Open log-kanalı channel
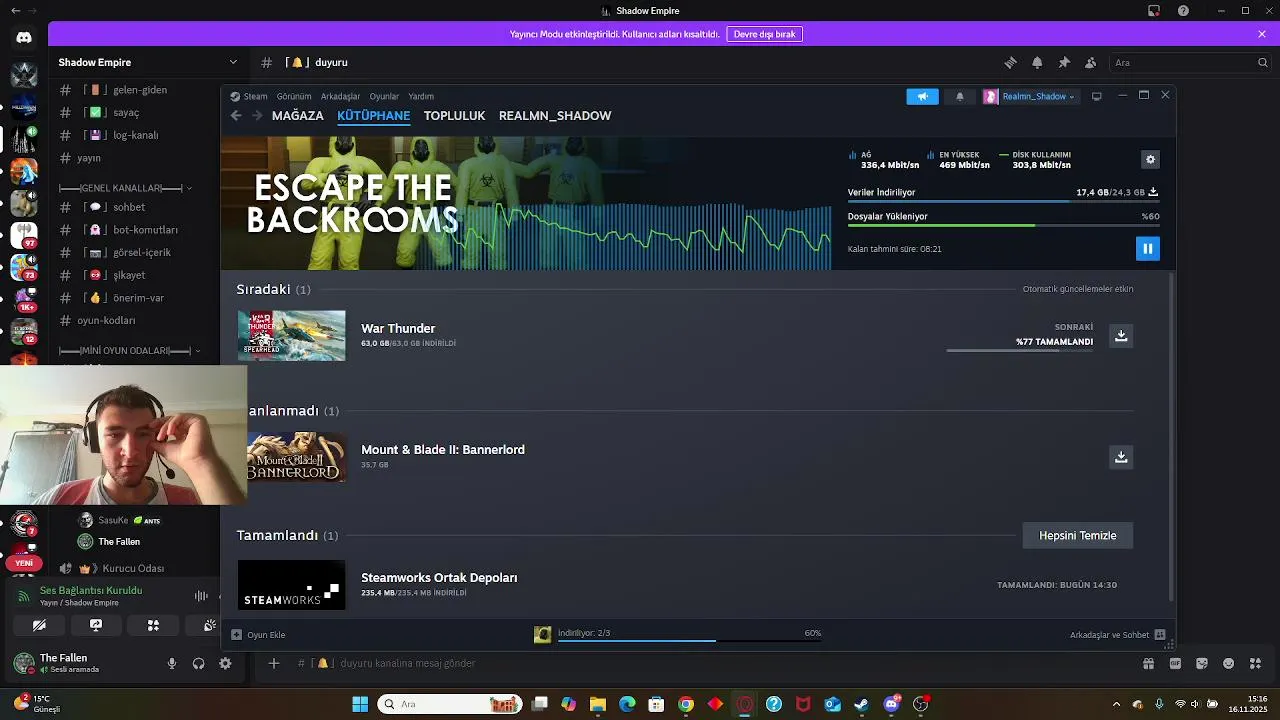Image resolution: width=1280 pixels, height=720 pixels. [136, 135]
